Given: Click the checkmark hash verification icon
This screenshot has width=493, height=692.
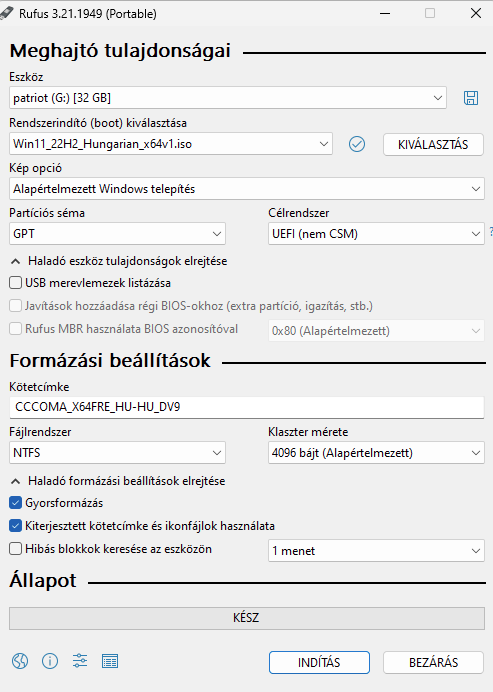Looking at the screenshot, I should 357,144.
